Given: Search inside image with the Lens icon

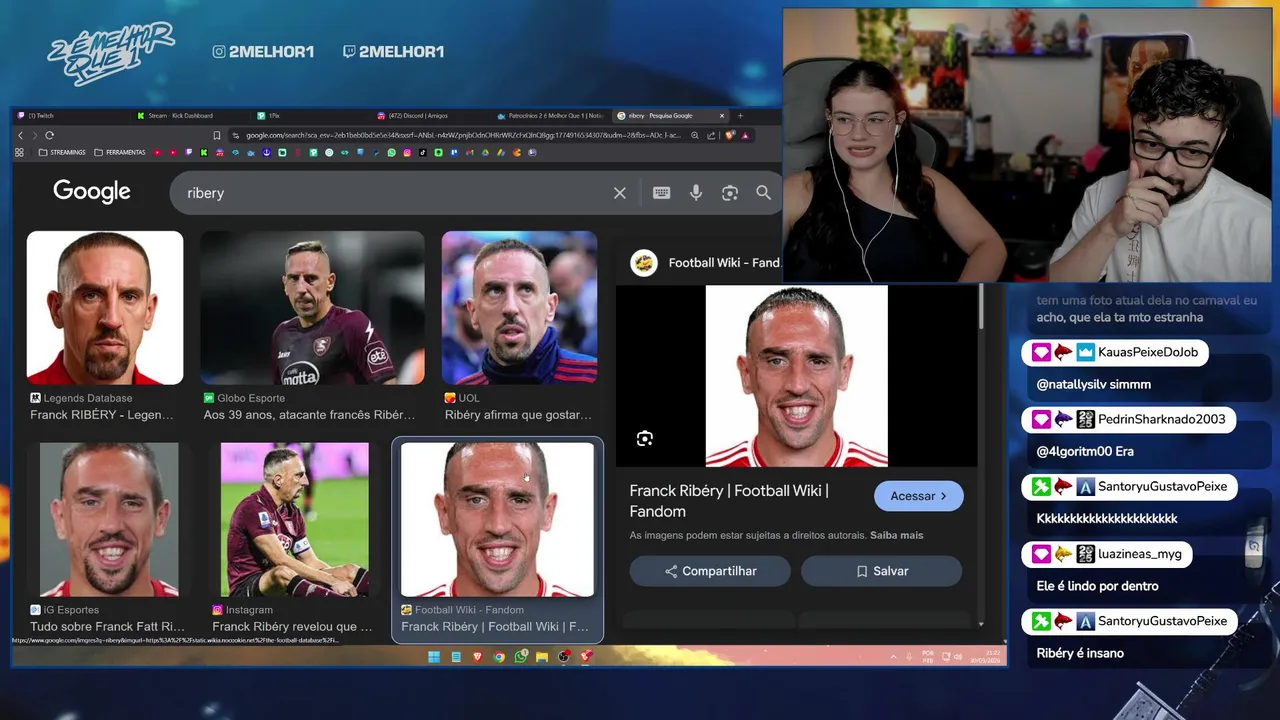Looking at the screenshot, I should 645,438.
